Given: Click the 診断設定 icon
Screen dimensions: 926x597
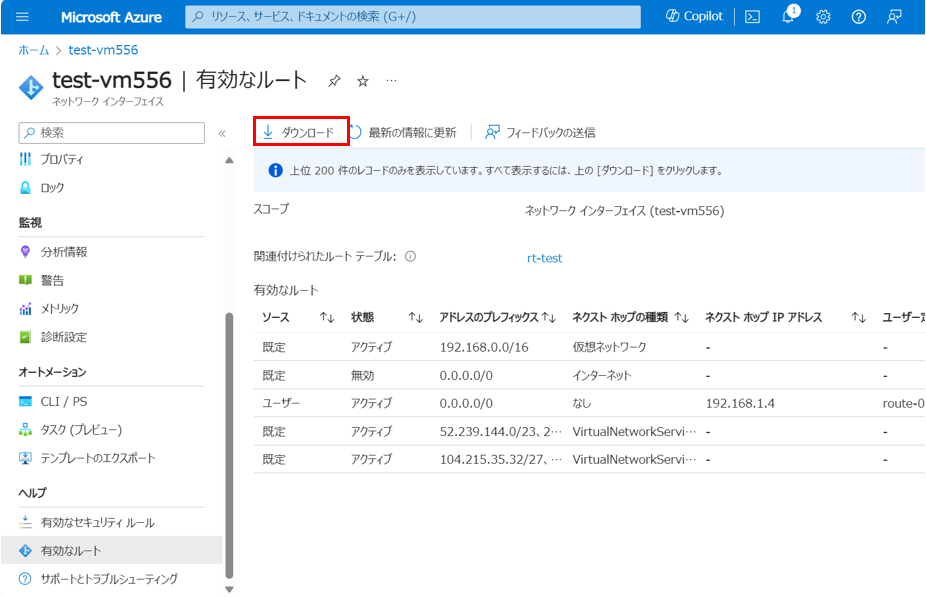Looking at the screenshot, I should point(25,337).
